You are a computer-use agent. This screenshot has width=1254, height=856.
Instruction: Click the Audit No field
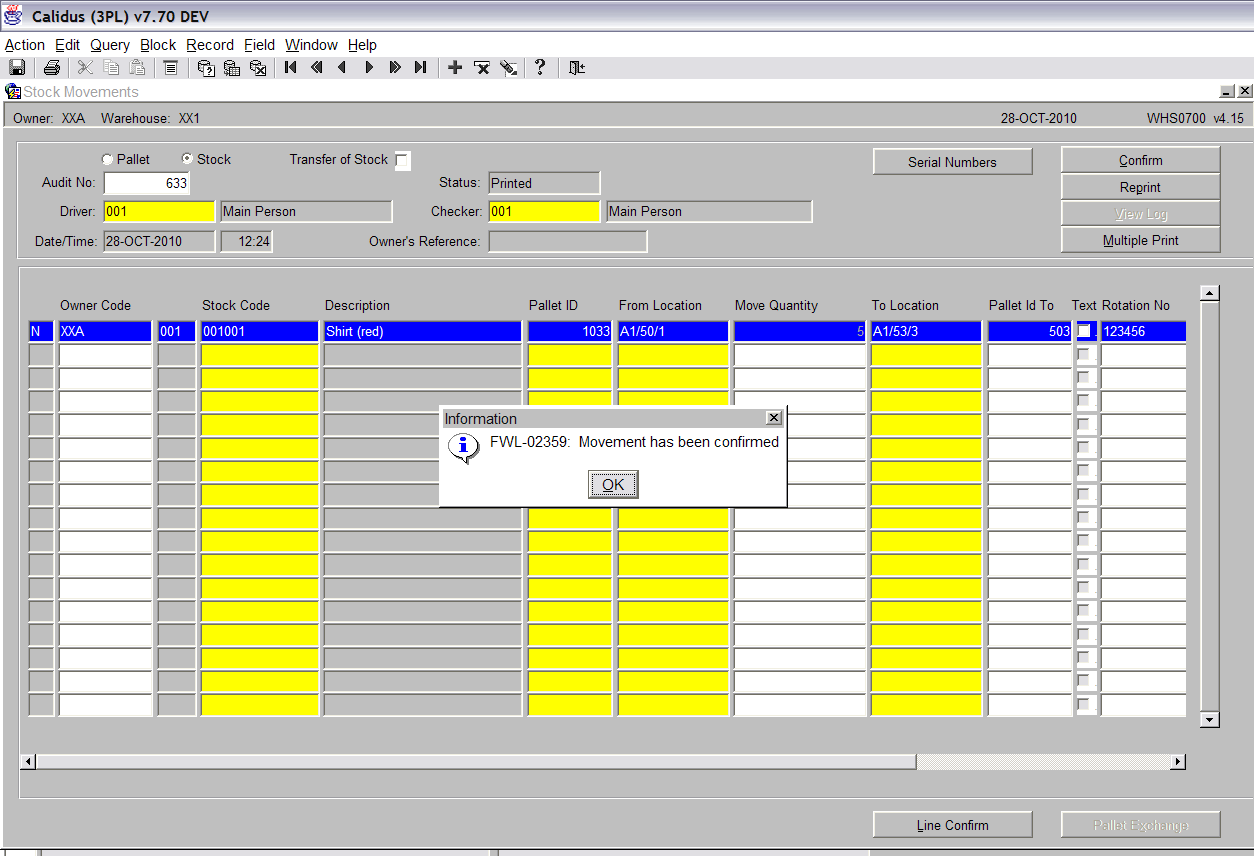(146, 183)
